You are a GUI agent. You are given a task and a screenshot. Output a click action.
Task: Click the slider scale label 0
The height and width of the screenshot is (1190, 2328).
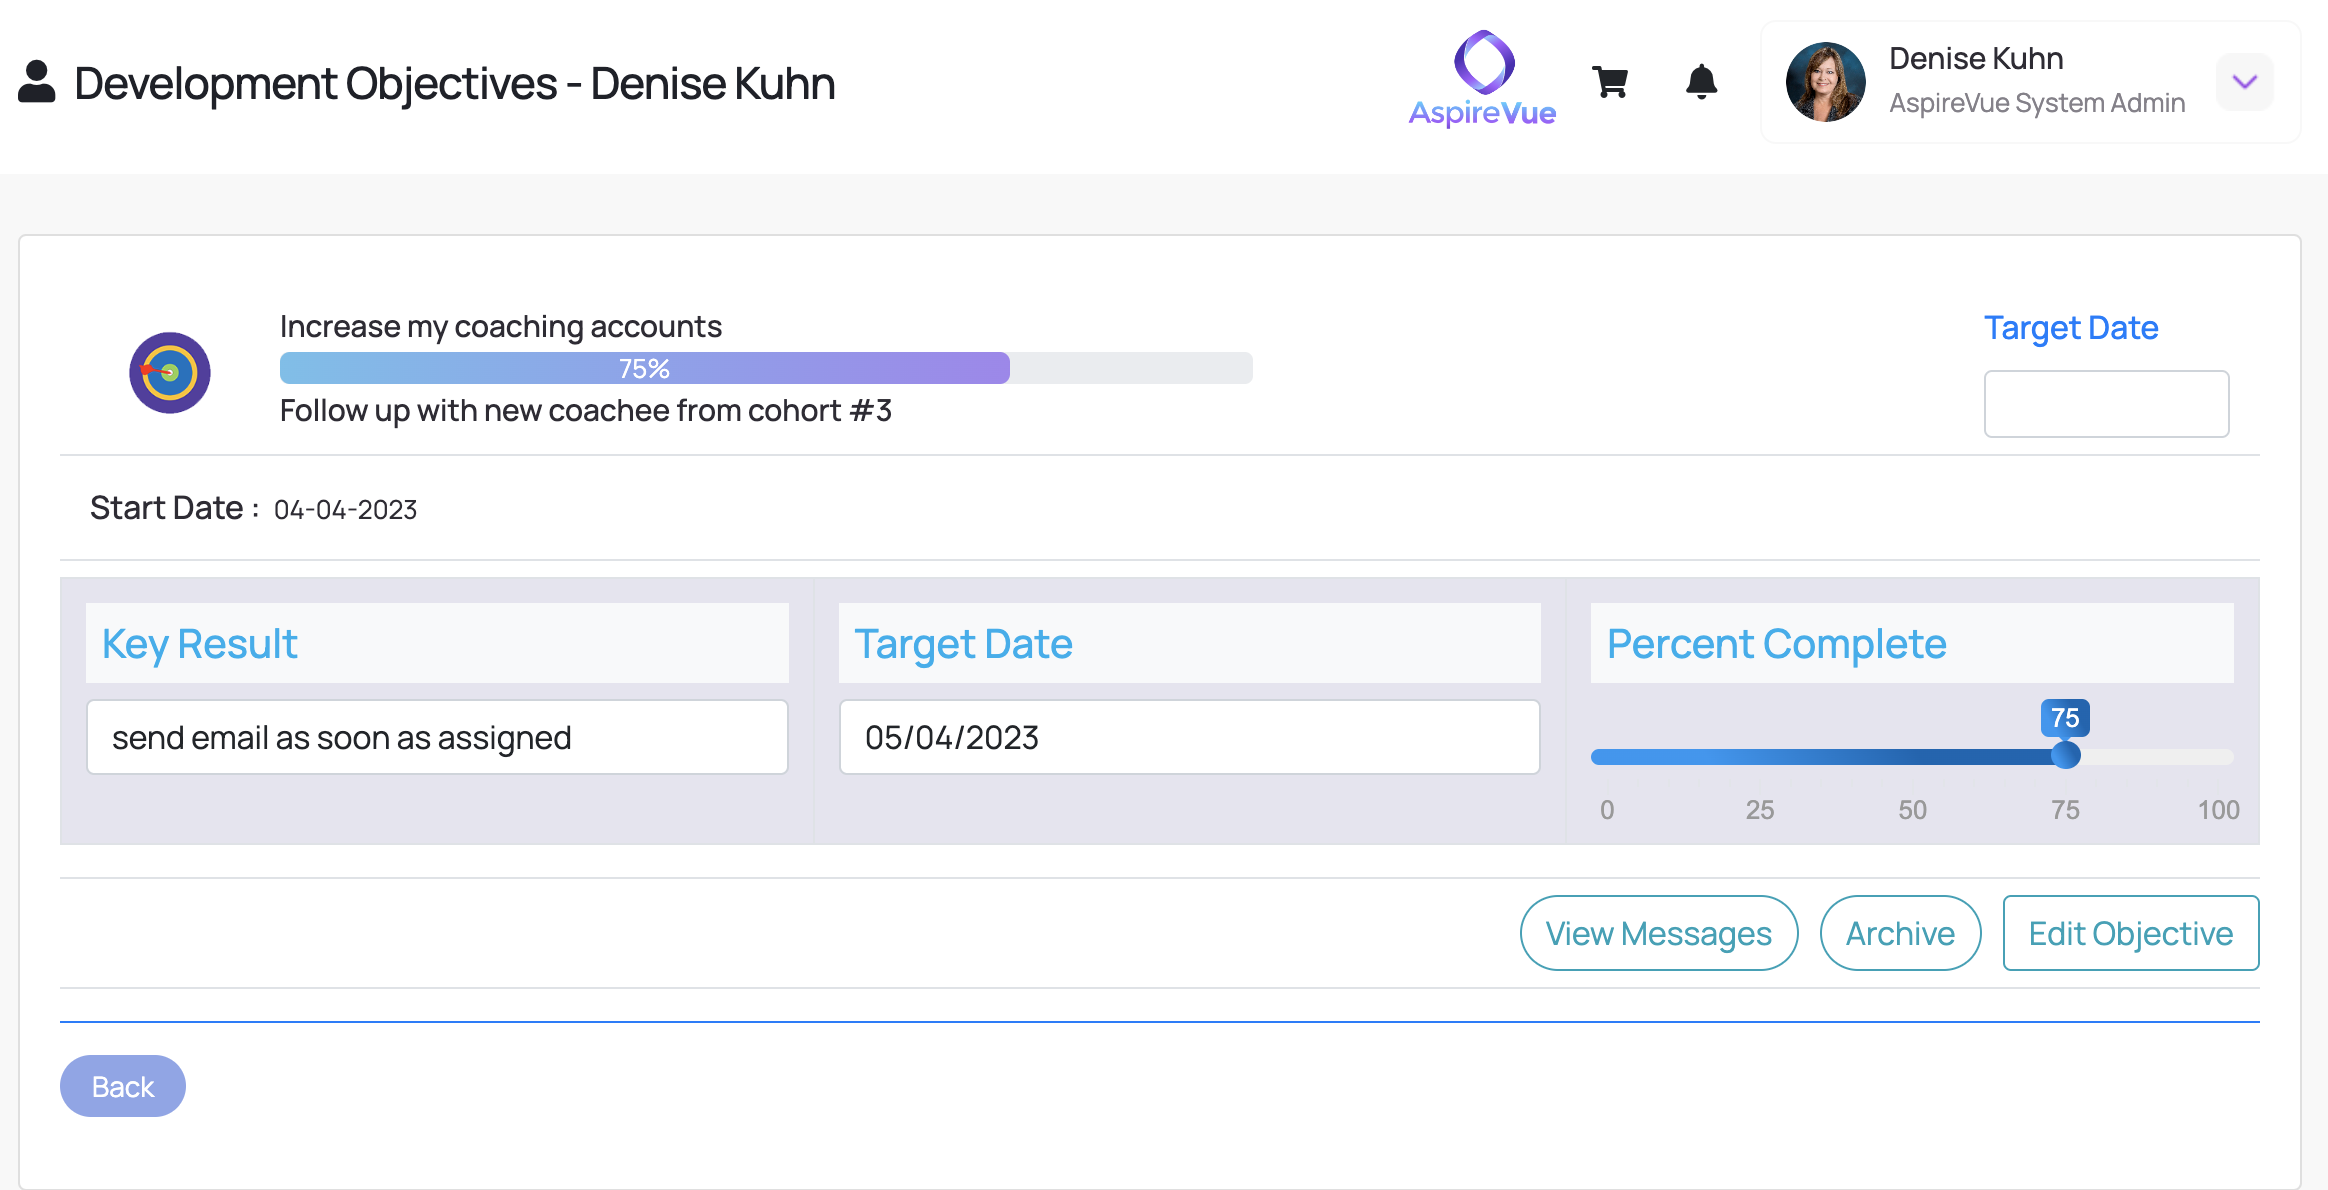click(x=1607, y=810)
